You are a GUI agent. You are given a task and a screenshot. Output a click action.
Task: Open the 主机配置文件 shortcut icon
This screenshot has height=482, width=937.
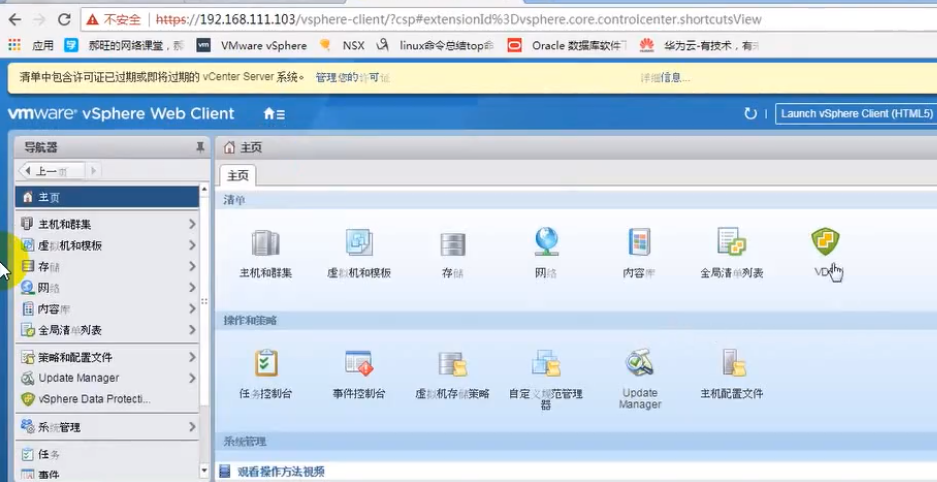pos(732,363)
